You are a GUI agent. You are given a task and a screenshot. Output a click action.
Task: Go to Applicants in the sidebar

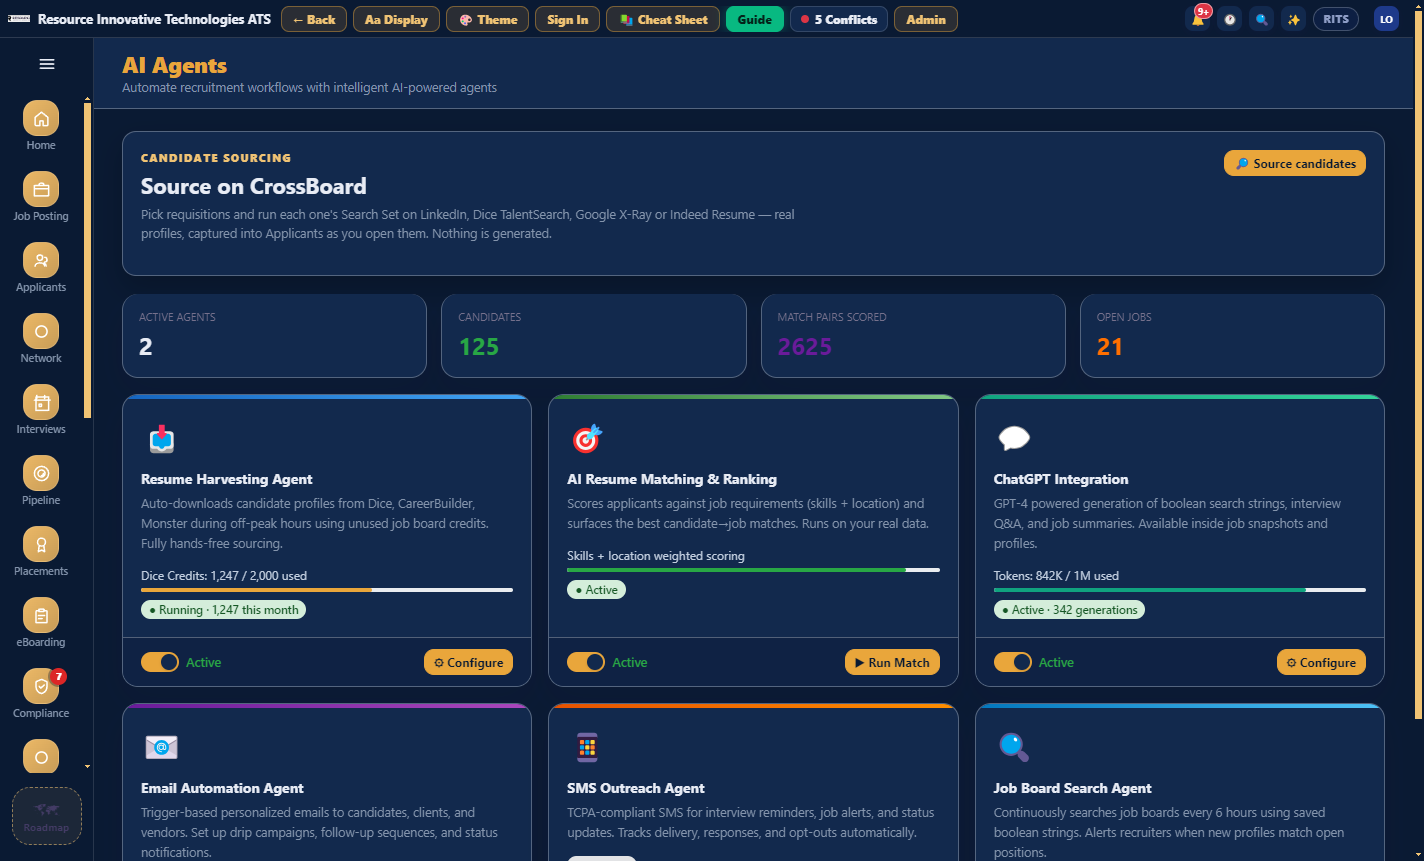(41, 261)
